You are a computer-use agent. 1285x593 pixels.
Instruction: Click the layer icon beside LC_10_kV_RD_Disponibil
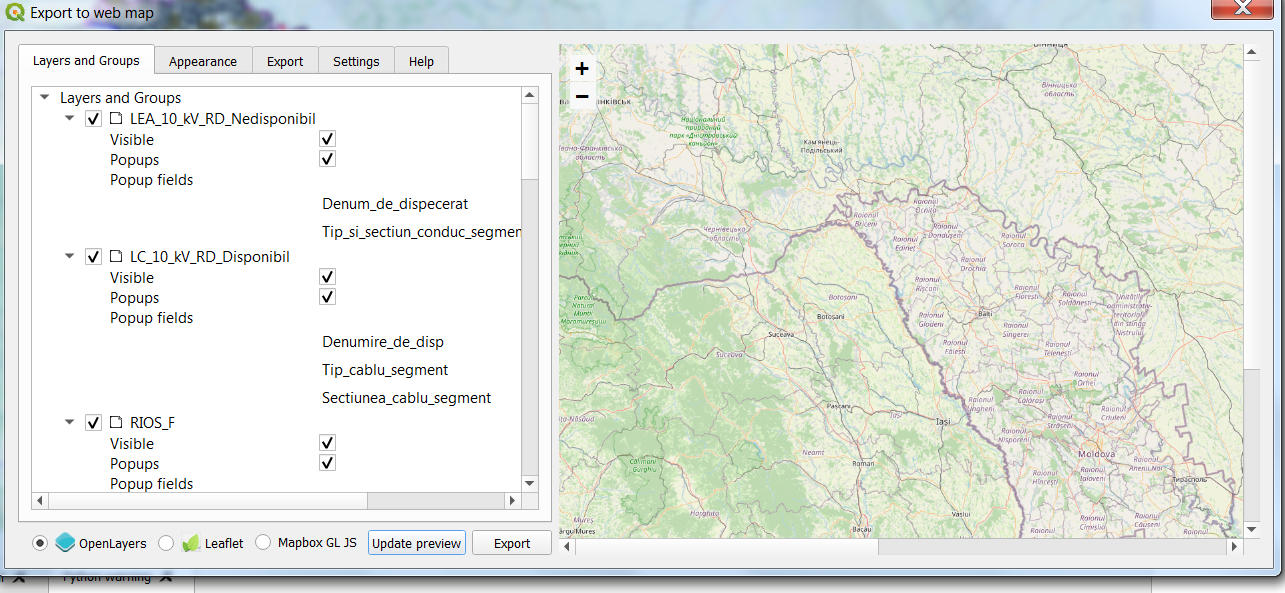pos(116,257)
